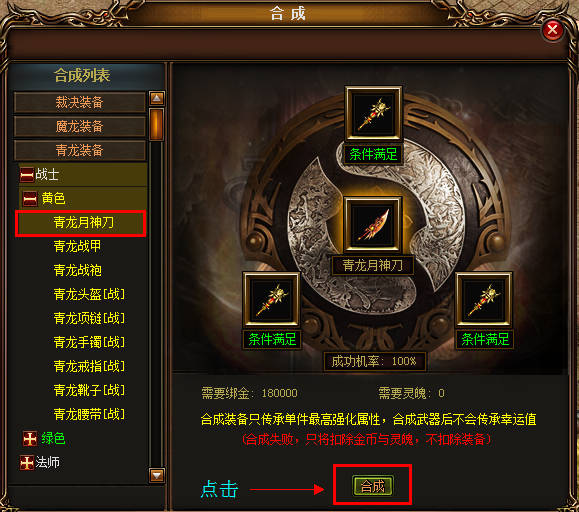This screenshot has width=579, height=512.
Task: Select 青龙月神刀 in the list
Action: (x=81, y=223)
